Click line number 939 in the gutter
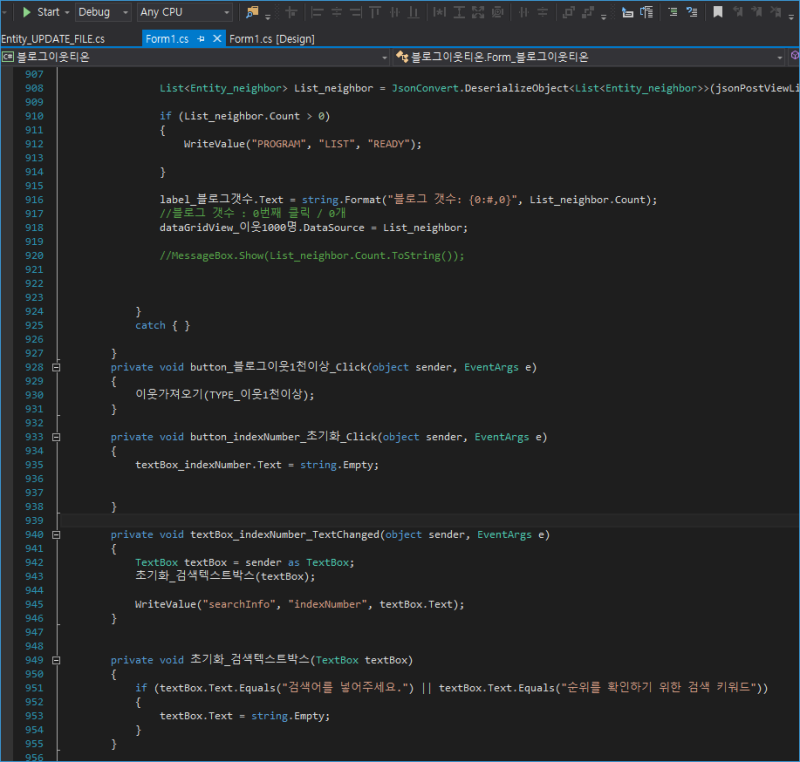800x762 pixels. click(34, 521)
